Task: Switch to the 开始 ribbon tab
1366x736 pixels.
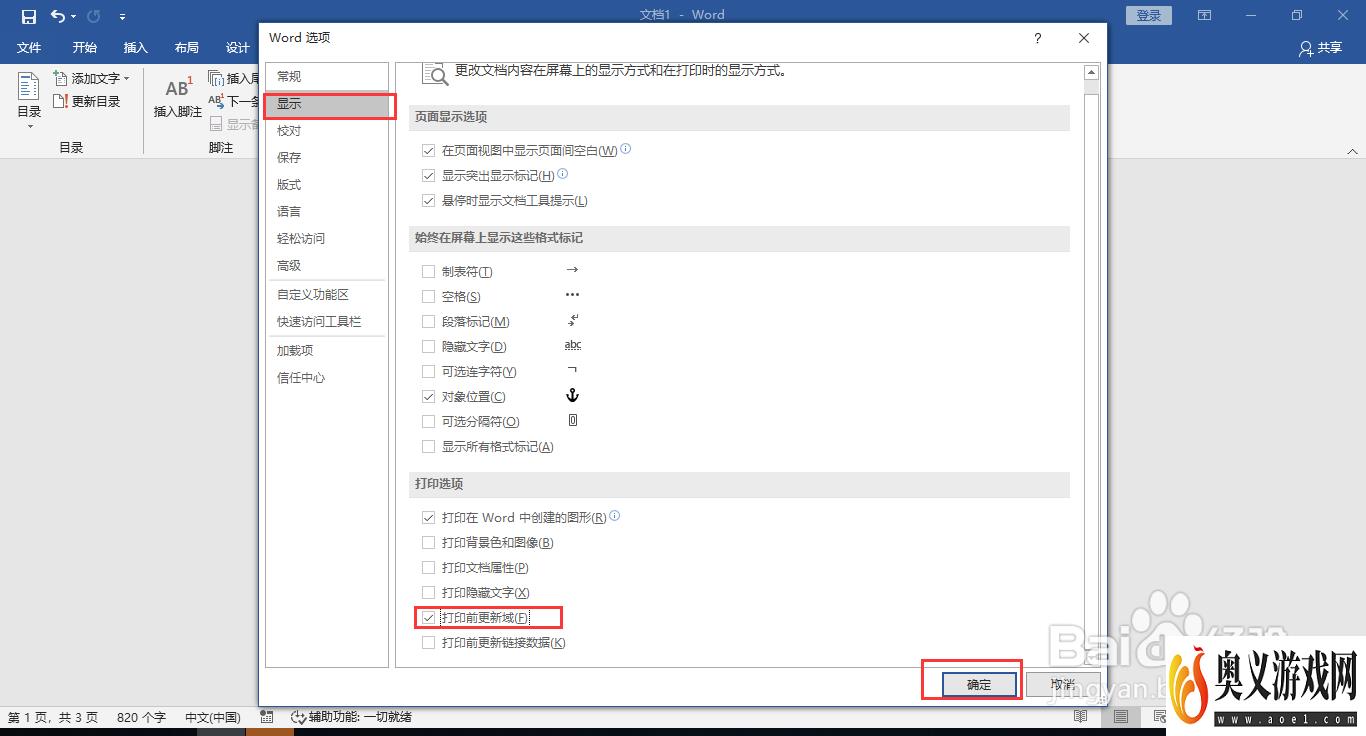Action: click(85, 47)
